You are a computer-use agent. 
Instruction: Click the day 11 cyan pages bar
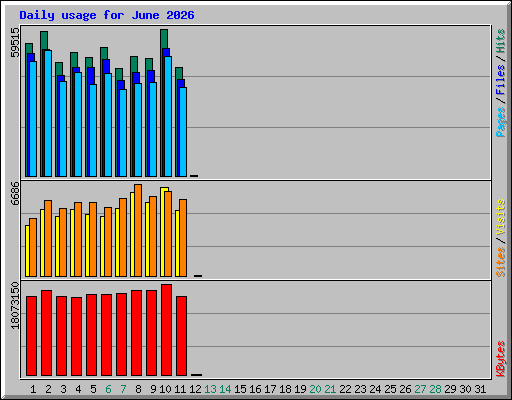click(x=183, y=132)
